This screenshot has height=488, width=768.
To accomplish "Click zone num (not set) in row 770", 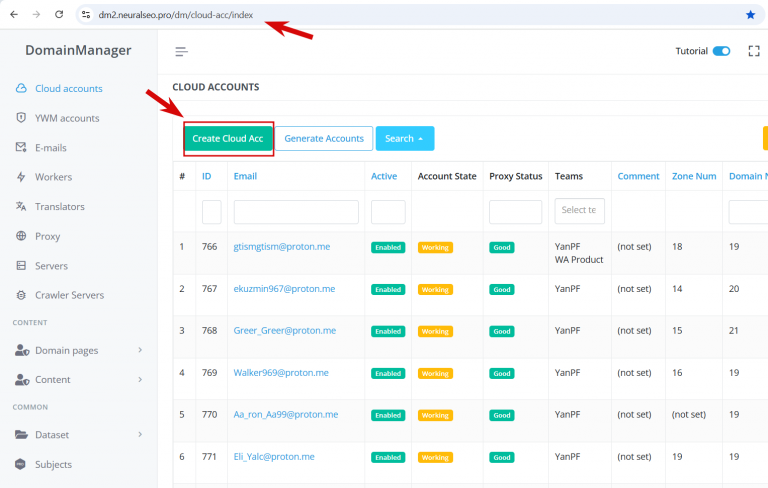I will 689,415.
